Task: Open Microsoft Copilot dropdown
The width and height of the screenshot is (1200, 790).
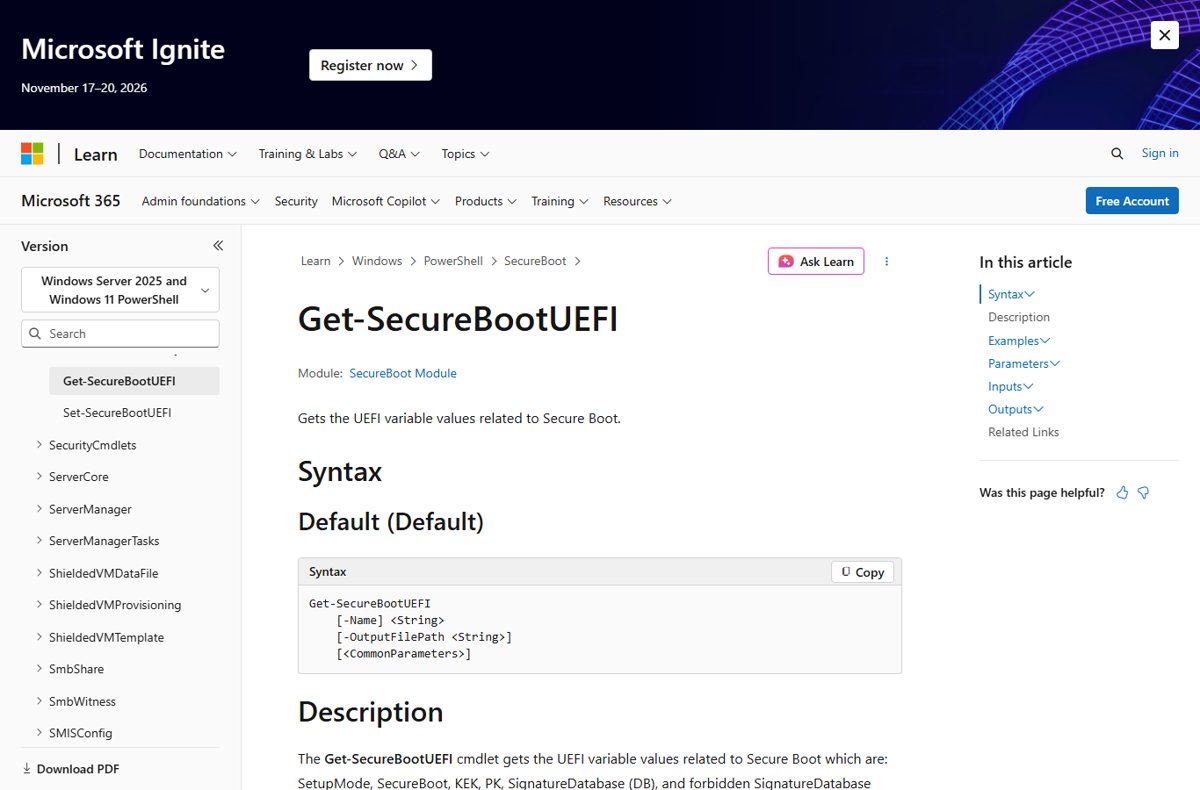Action: pyautogui.click(x=386, y=201)
